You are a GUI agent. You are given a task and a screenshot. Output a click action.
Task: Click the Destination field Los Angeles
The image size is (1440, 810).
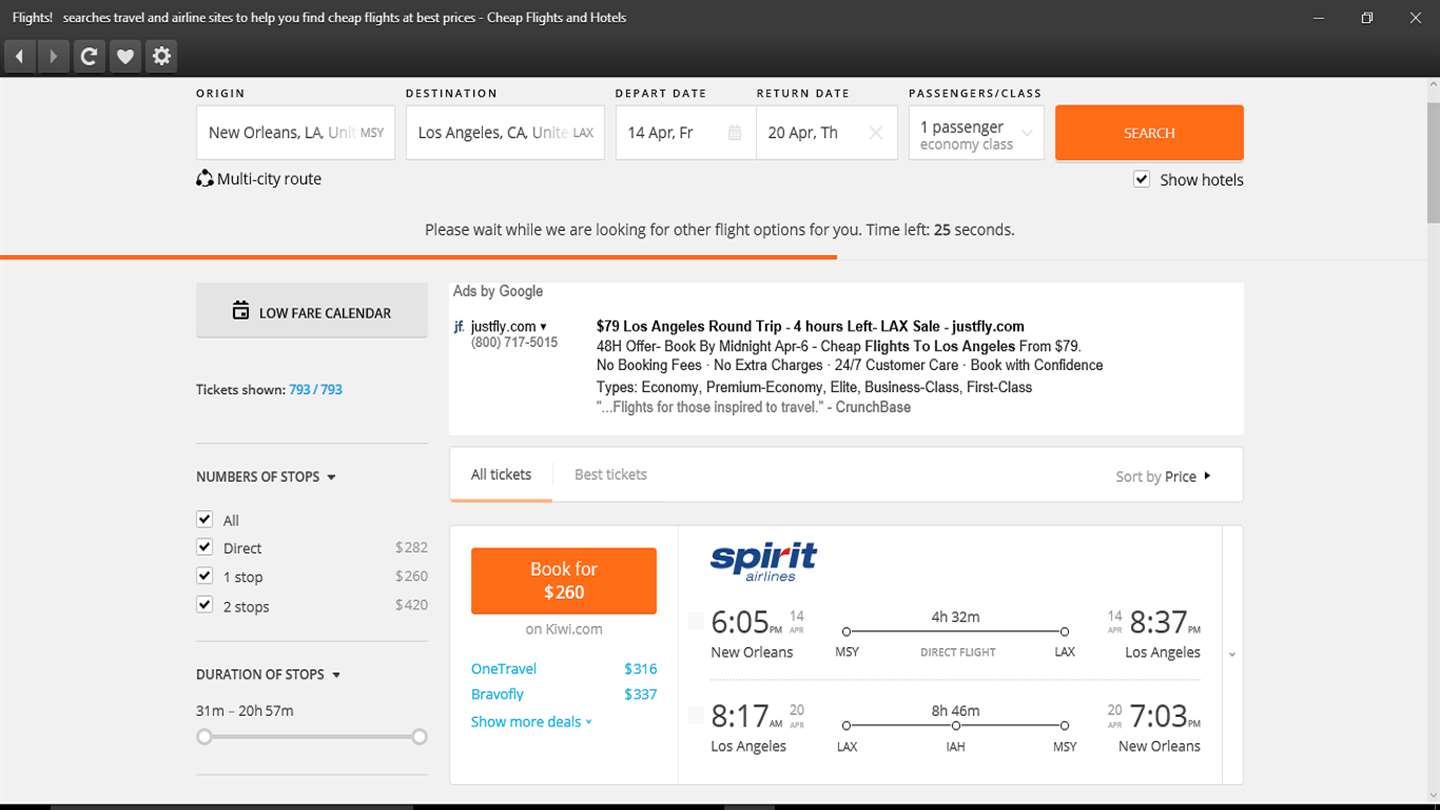(505, 132)
